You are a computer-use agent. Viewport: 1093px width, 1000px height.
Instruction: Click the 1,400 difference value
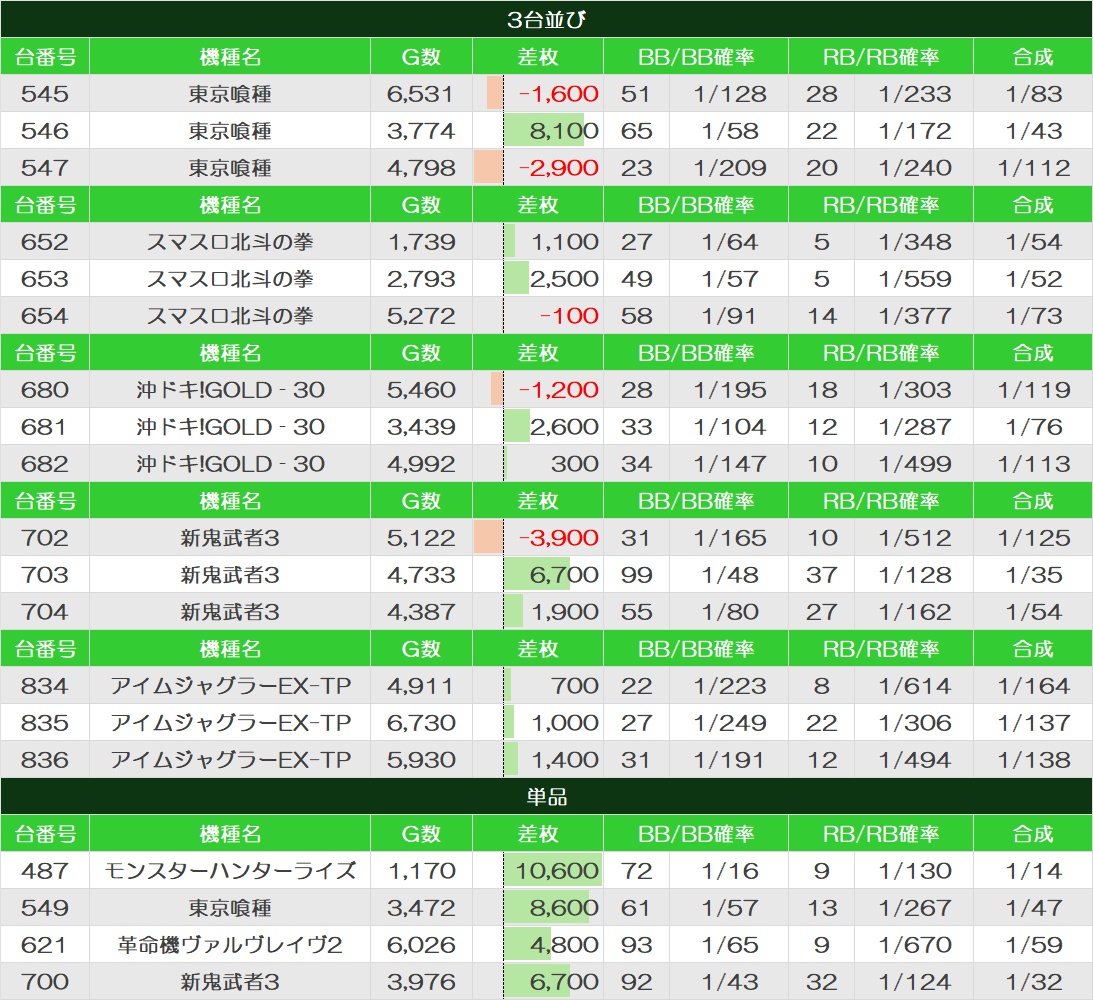click(x=564, y=760)
